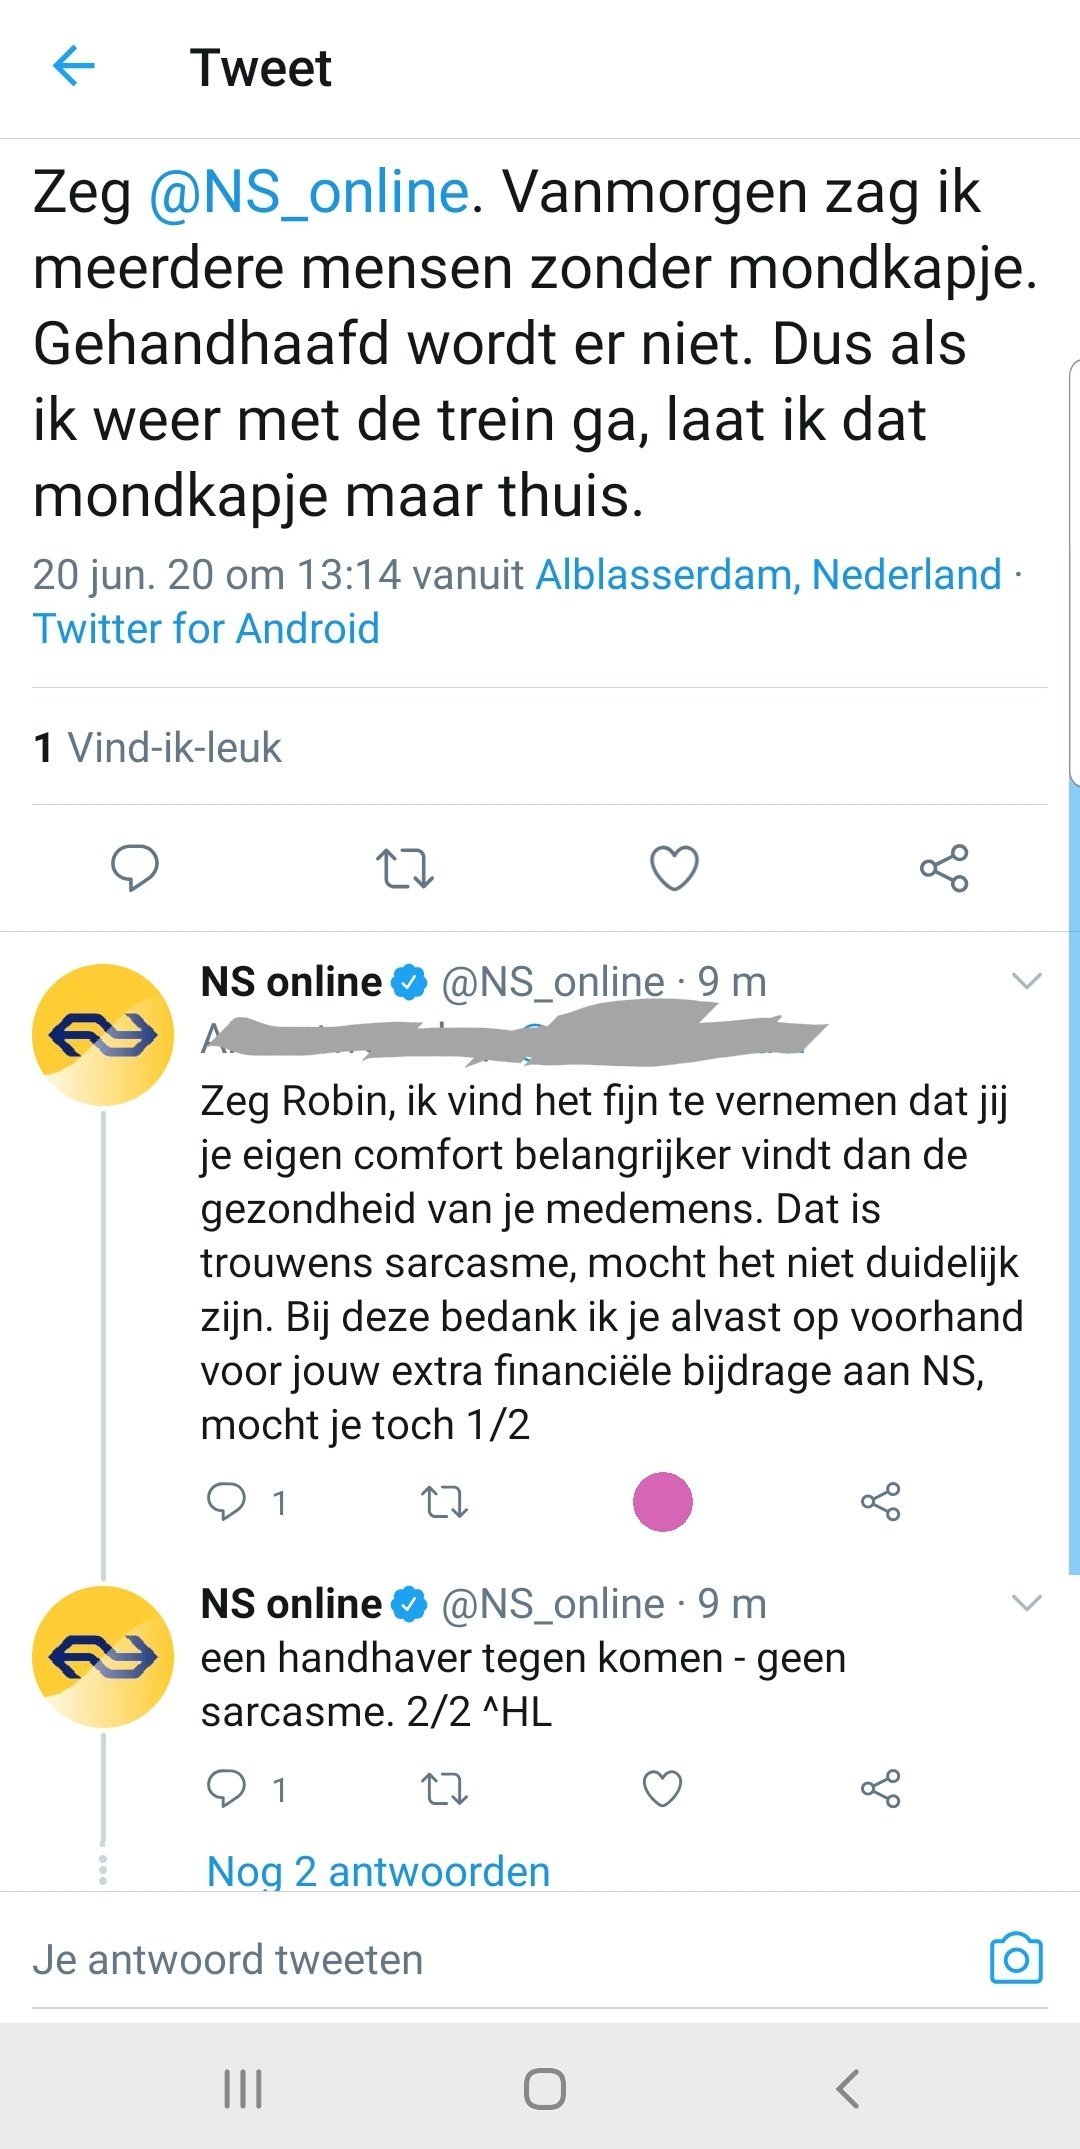Image resolution: width=1080 pixels, height=2149 pixels.
Task: Open Alblasserdam, Nederland location link
Action: point(768,575)
